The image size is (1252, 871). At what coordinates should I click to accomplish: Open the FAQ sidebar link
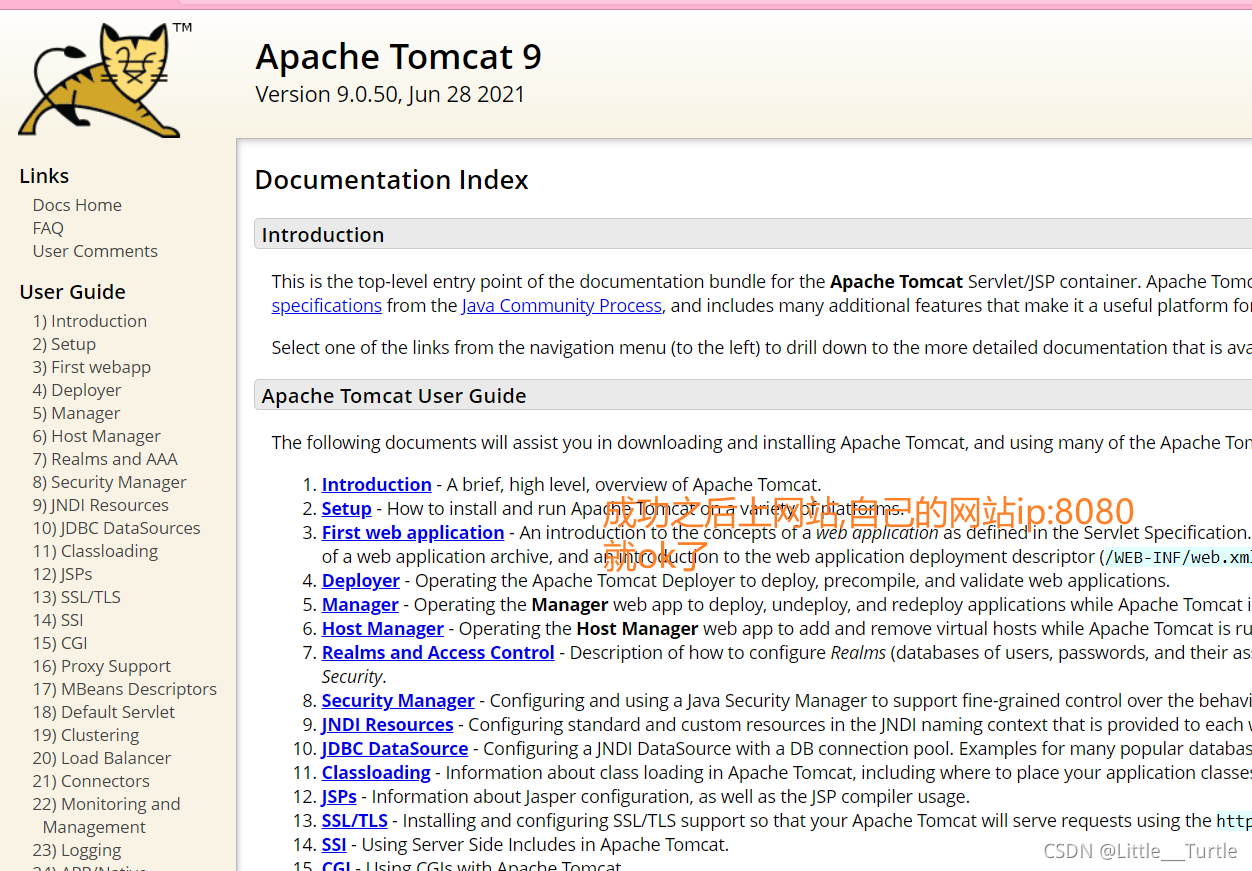(x=48, y=228)
